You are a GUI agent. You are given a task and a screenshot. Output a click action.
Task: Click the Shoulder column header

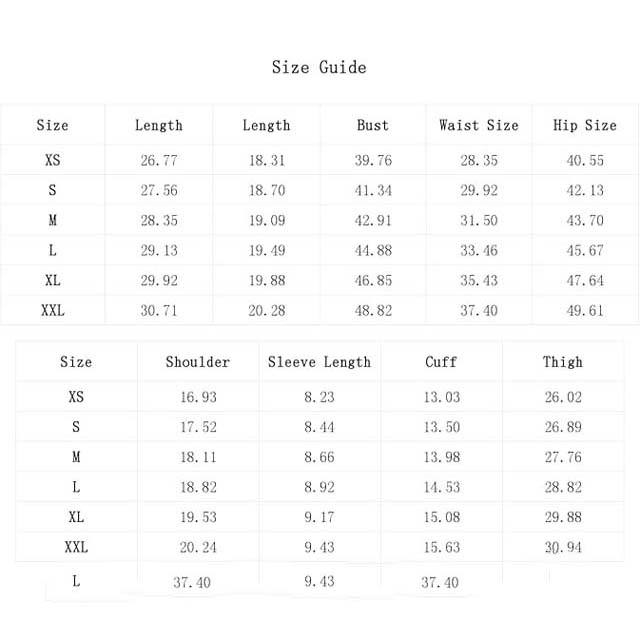click(198, 362)
